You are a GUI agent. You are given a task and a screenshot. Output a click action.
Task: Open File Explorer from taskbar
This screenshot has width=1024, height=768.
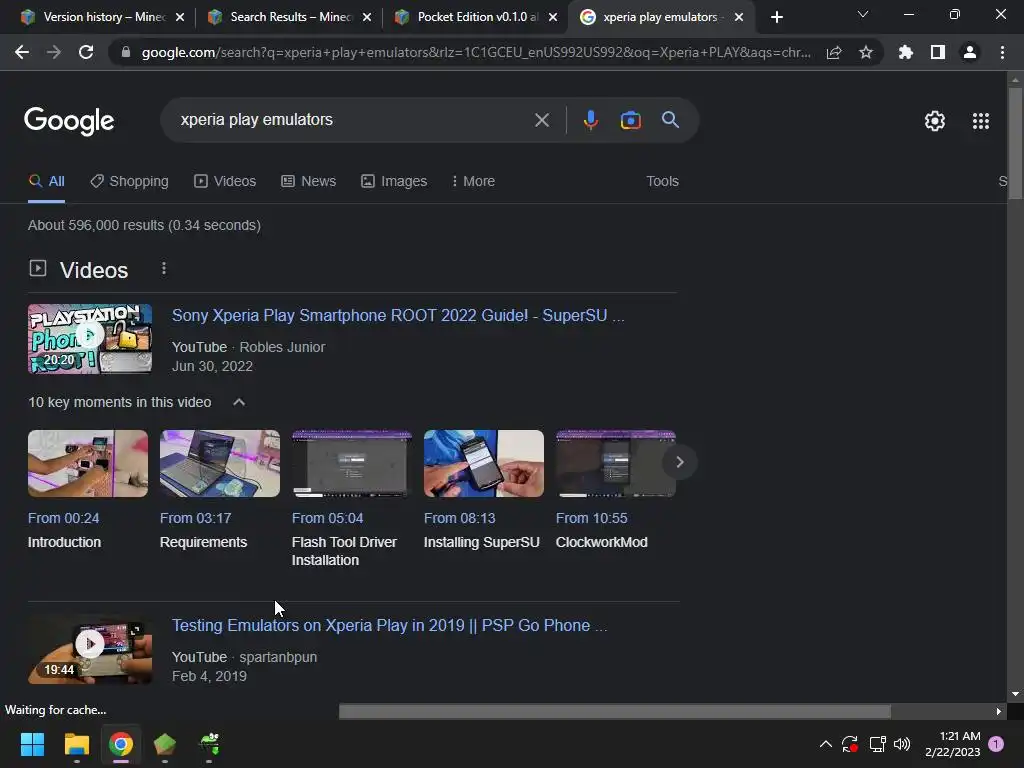click(76, 744)
